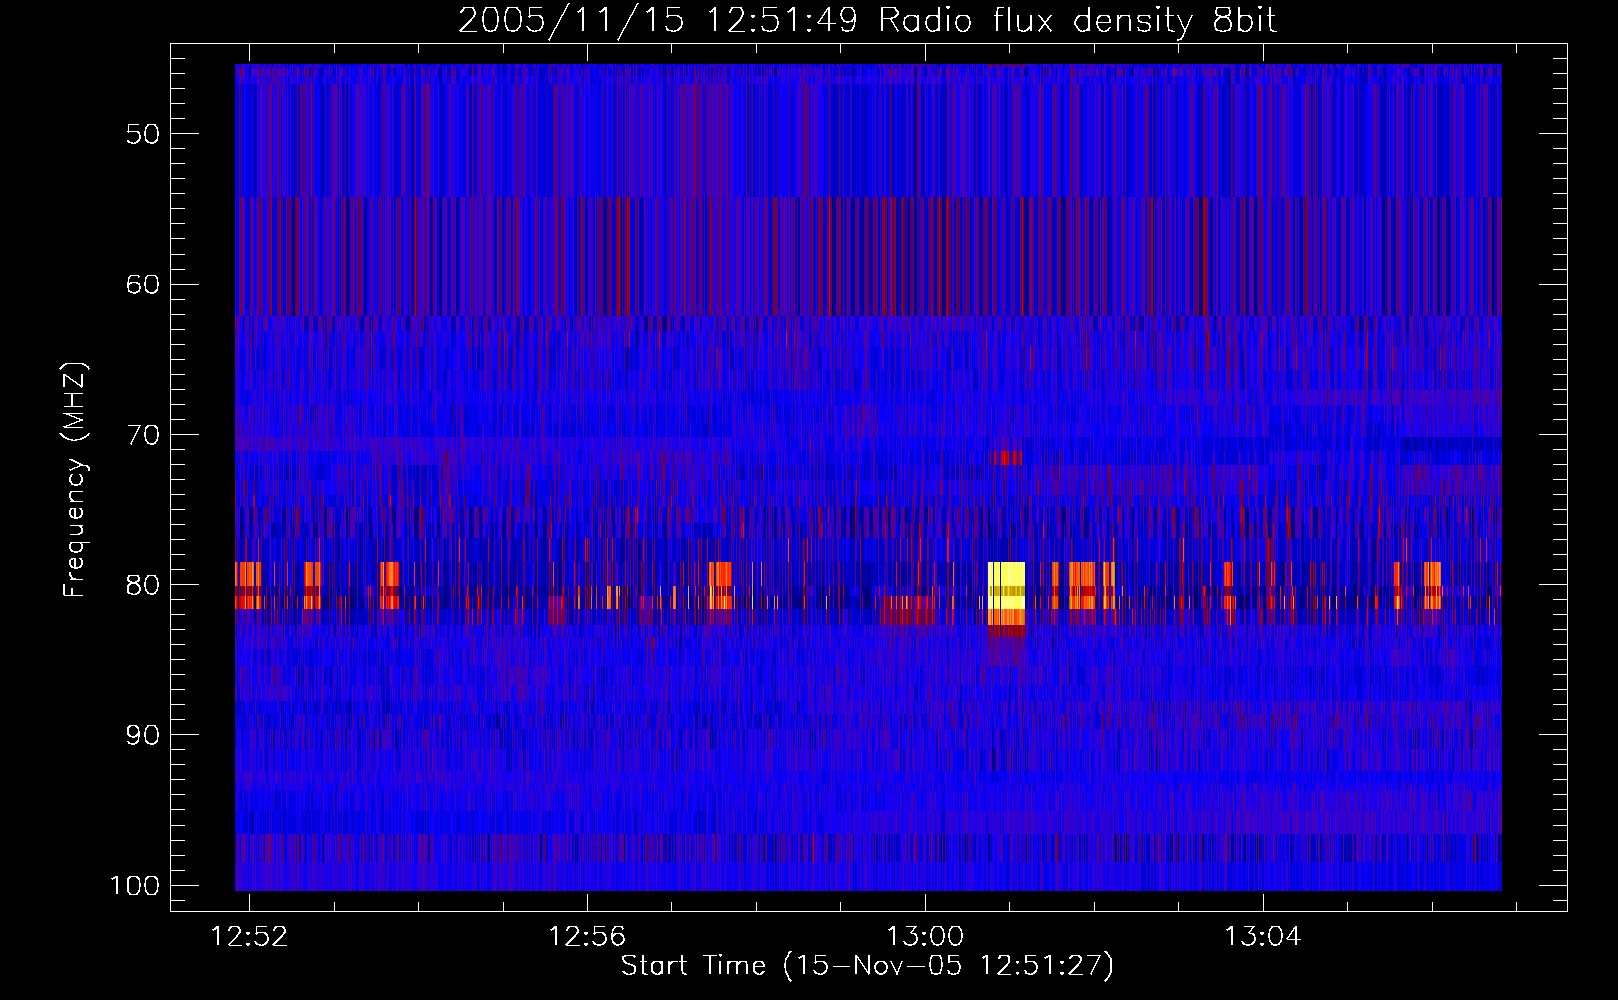Image resolution: width=1618 pixels, height=1000 pixels.
Task: Click the 13:04 time tick label
Action: [x=1263, y=936]
